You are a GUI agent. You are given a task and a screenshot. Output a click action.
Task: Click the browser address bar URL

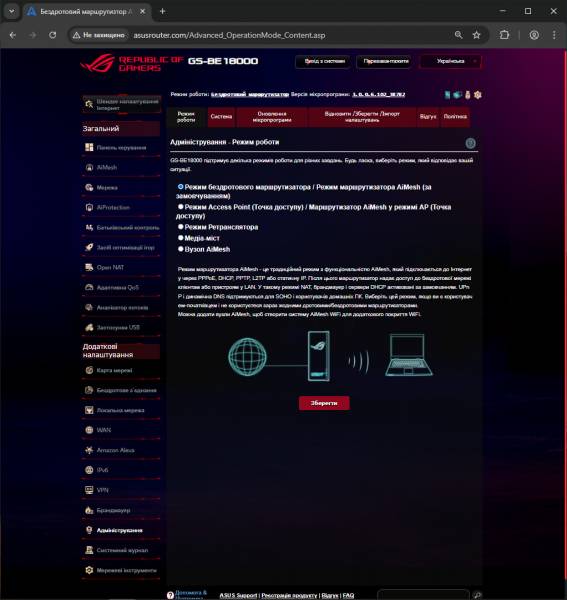coord(229,35)
